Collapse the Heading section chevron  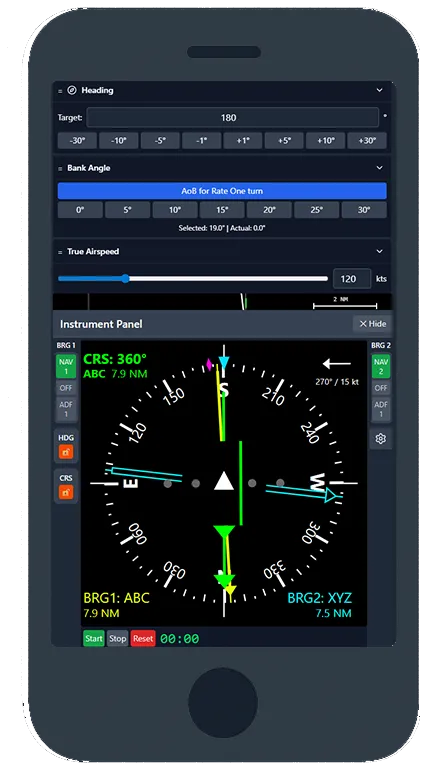click(379, 90)
